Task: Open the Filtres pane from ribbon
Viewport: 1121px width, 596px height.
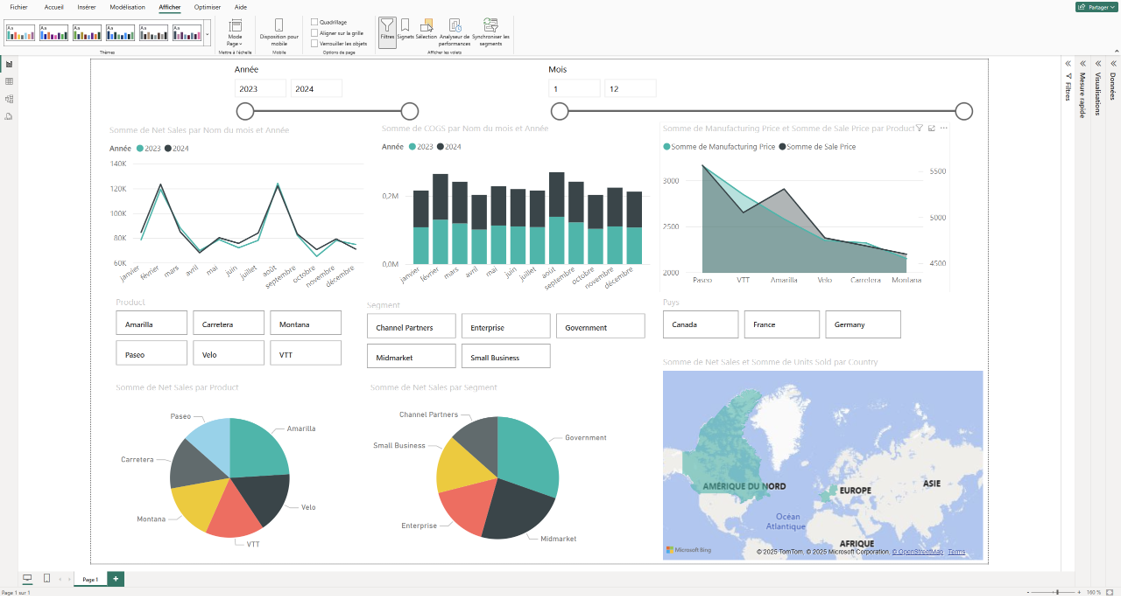Action: point(387,30)
